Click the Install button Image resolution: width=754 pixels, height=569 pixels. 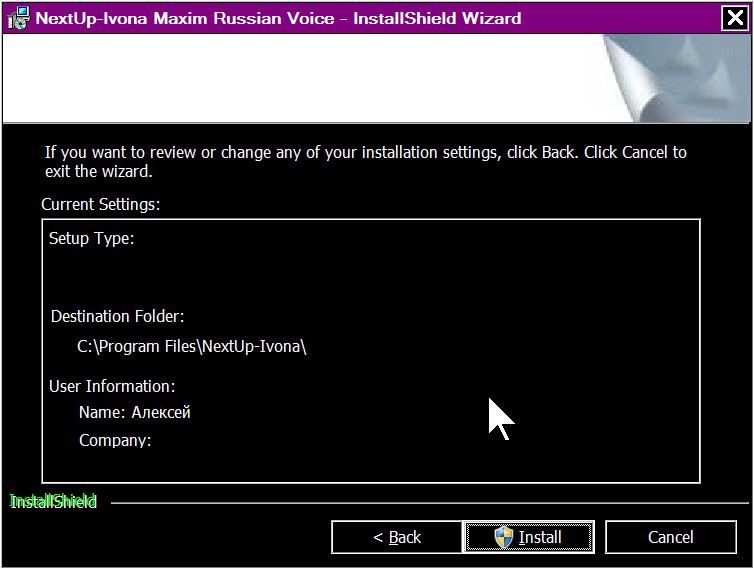528,537
